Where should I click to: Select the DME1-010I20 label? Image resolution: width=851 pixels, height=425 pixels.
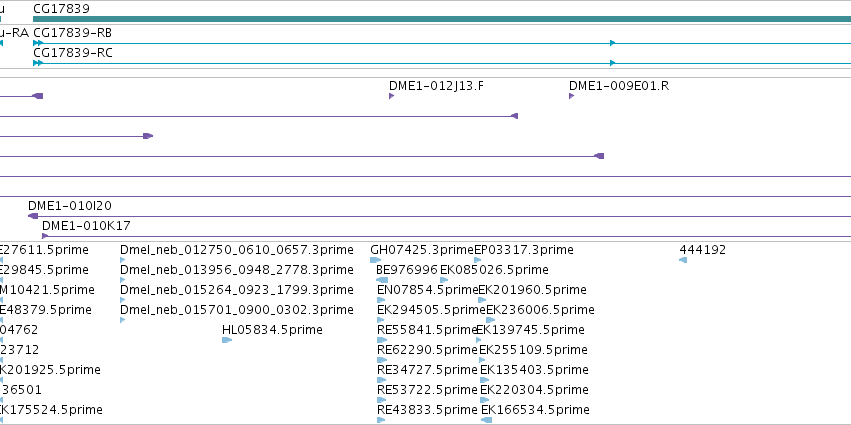(x=70, y=206)
